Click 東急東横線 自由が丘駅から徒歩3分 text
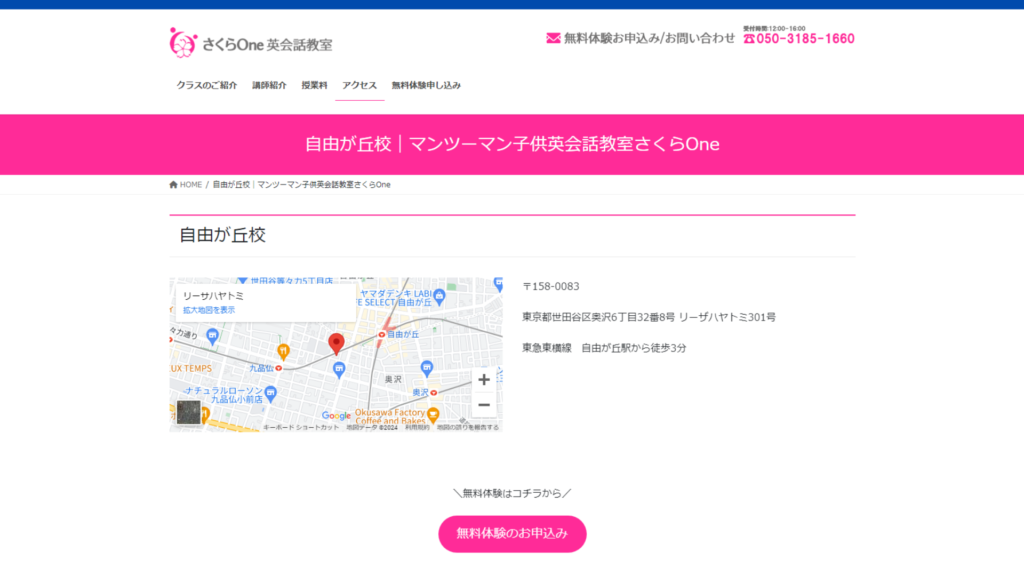Screen dimensions: 1024x576 604,348
